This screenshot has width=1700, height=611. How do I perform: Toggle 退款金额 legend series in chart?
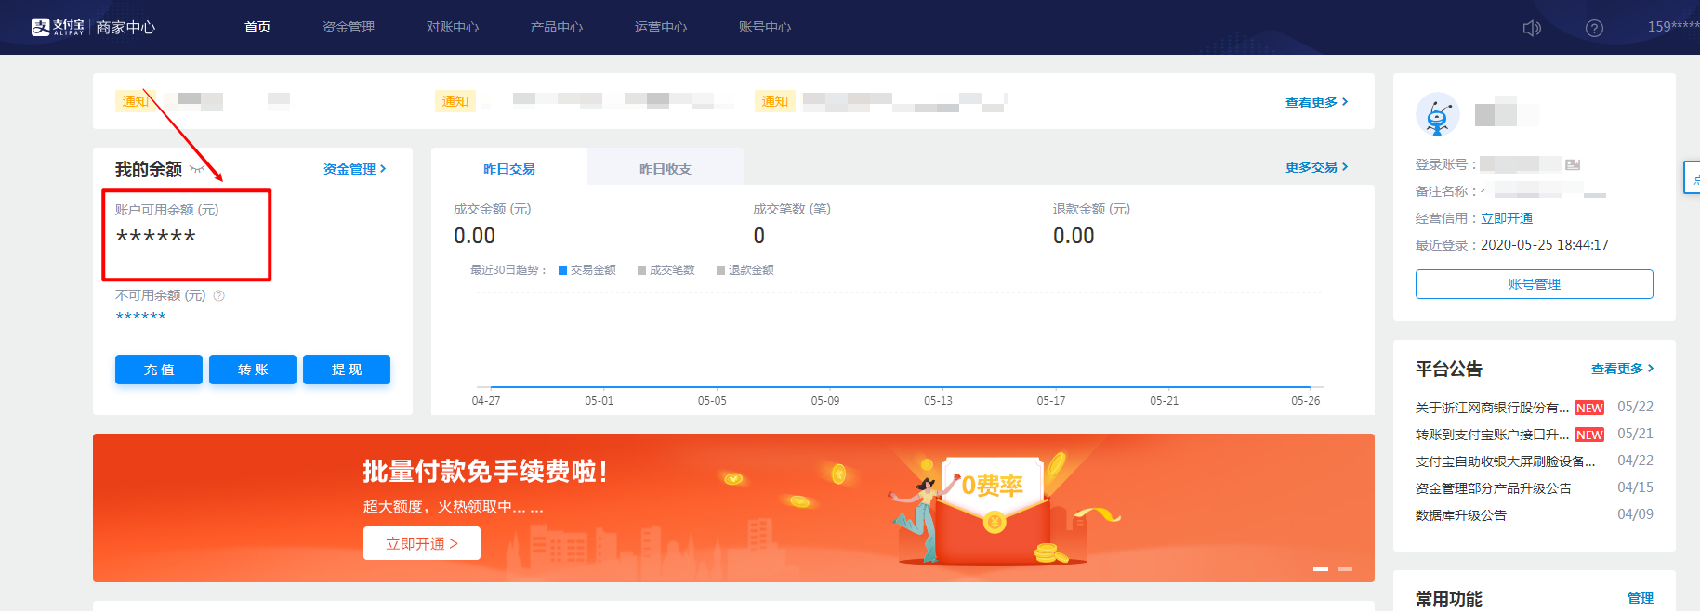click(745, 270)
